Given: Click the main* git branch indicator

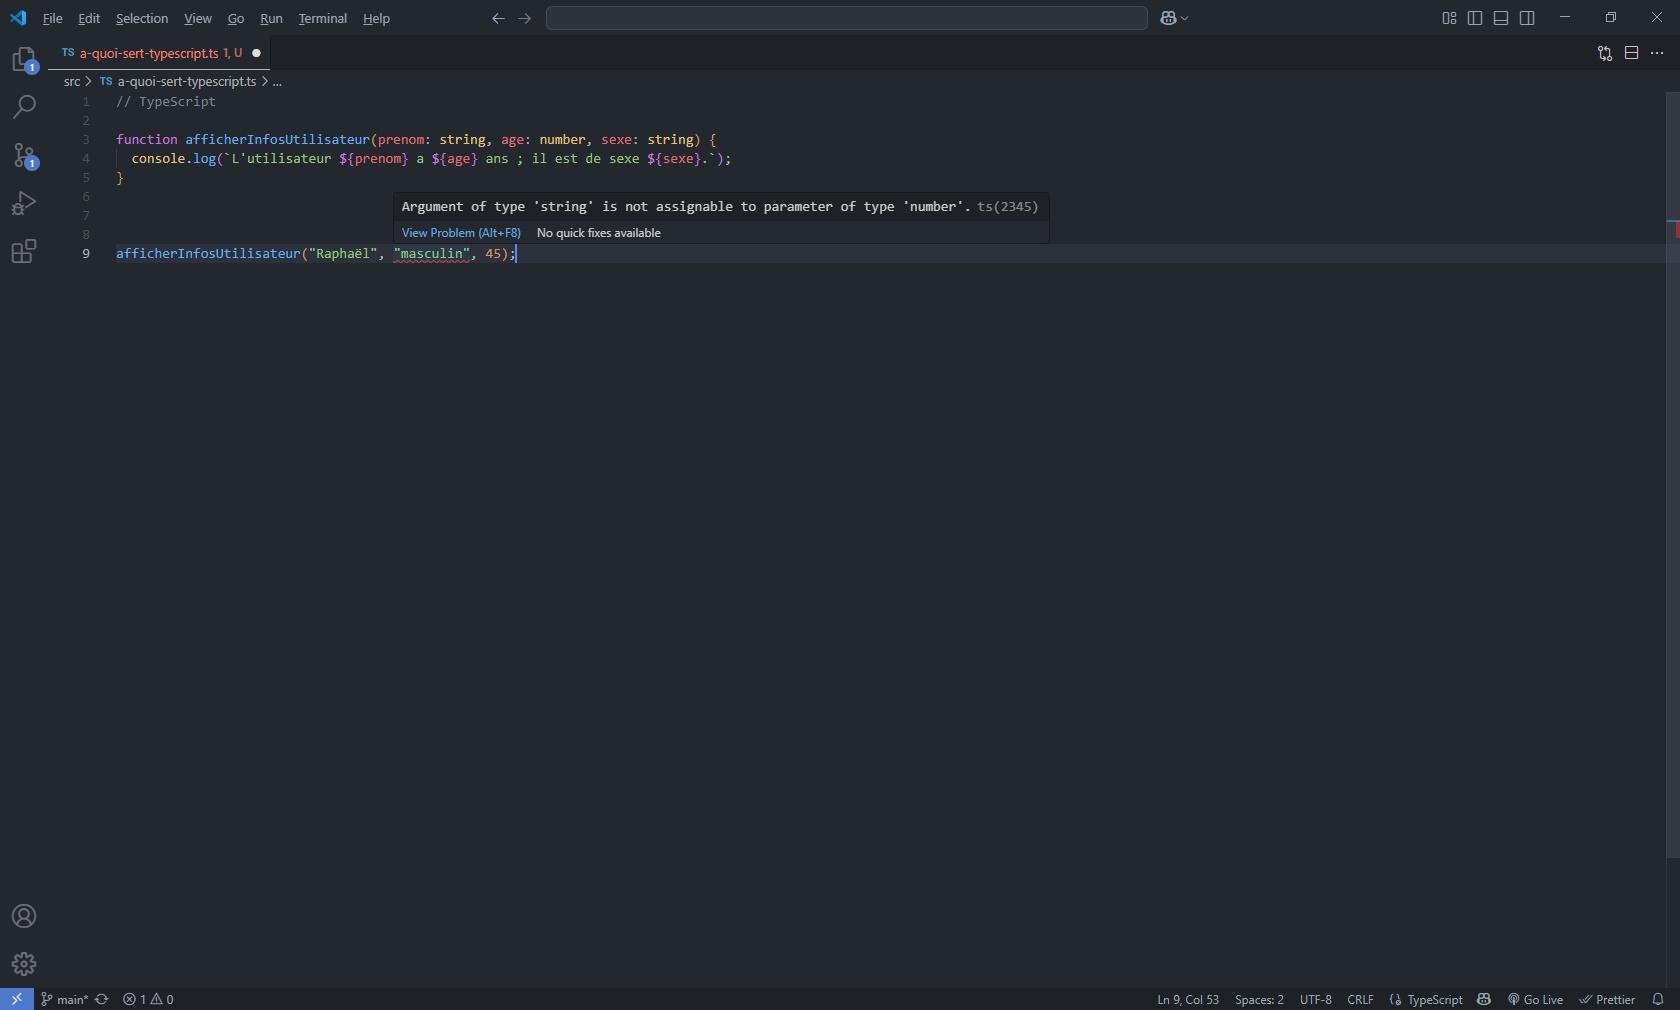Looking at the screenshot, I should click(x=64, y=999).
